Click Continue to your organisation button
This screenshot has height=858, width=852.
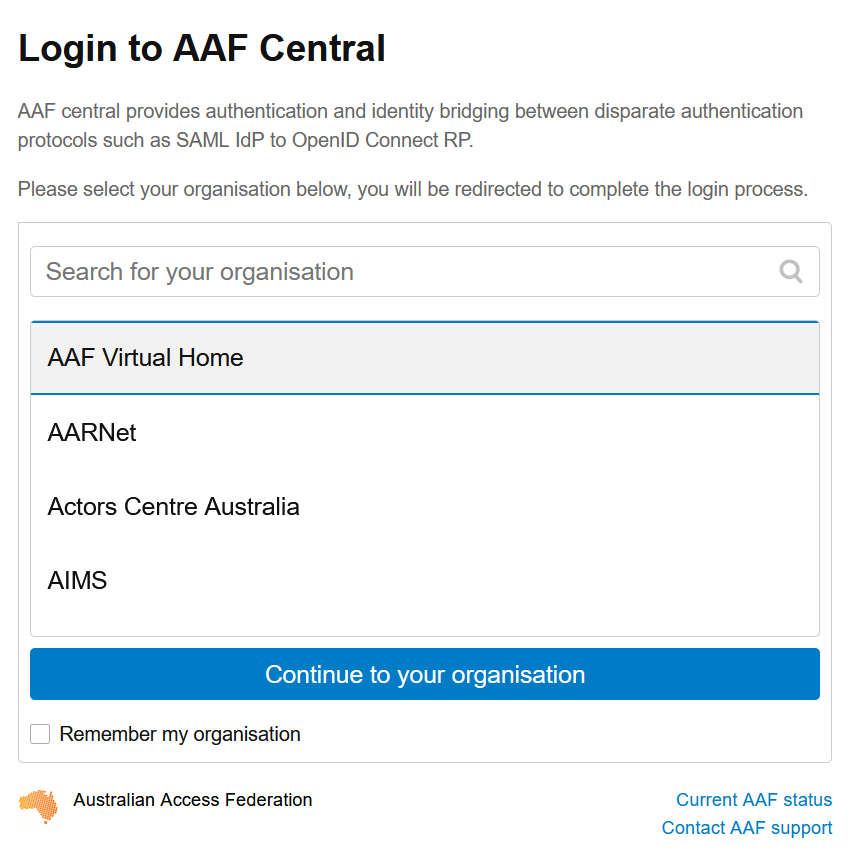tap(425, 674)
